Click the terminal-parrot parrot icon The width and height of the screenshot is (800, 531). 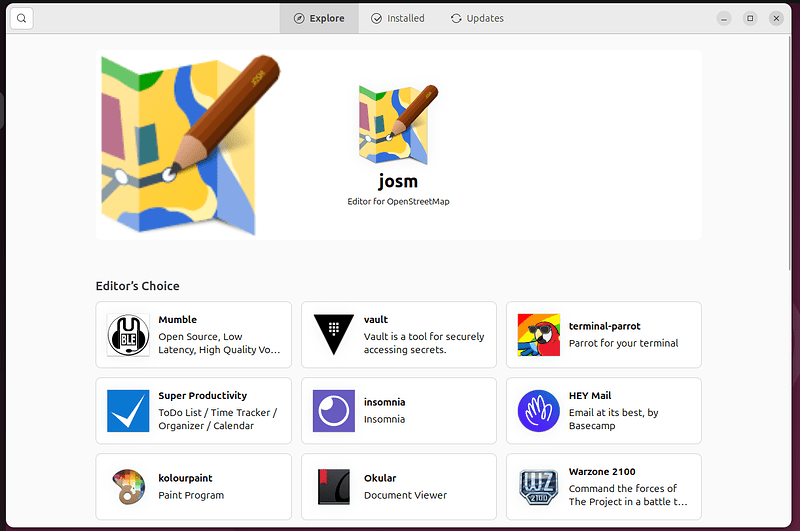539,335
